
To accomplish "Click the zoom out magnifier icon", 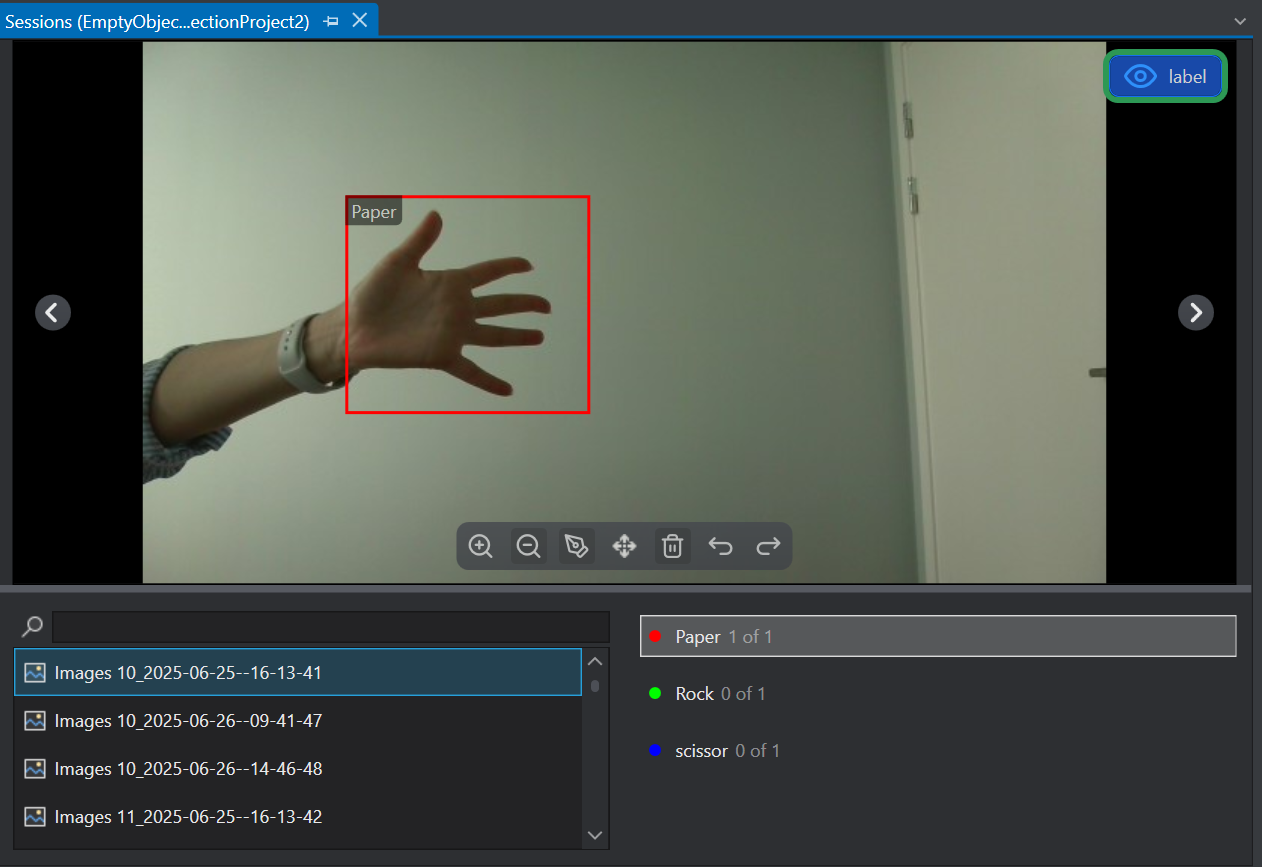I will pos(529,546).
